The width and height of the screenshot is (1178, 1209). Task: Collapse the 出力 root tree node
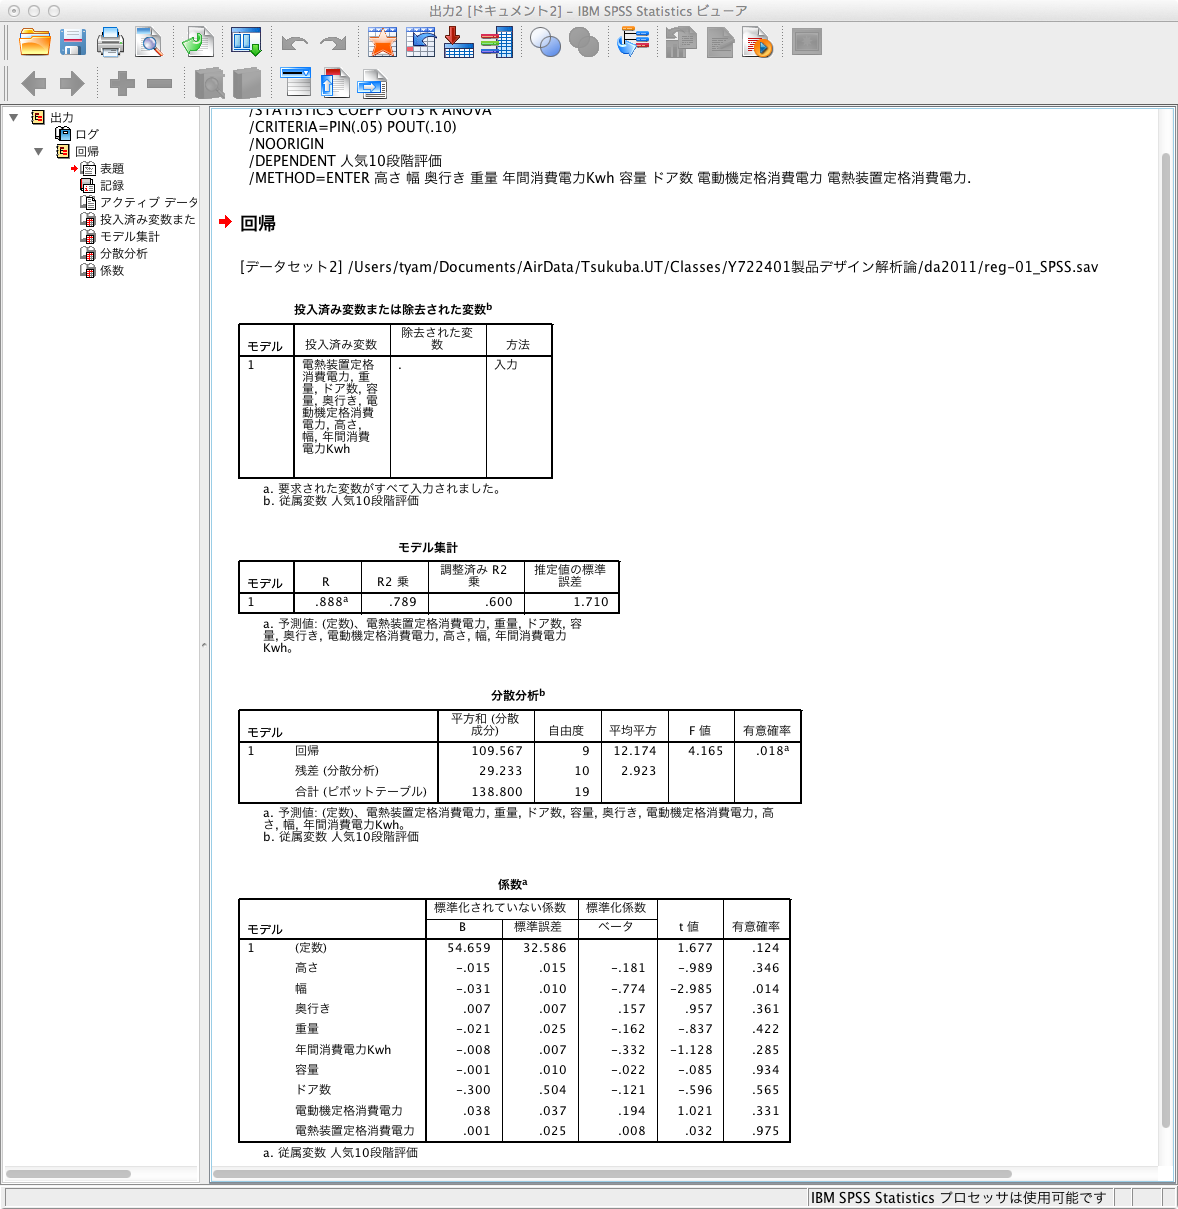click(14, 117)
